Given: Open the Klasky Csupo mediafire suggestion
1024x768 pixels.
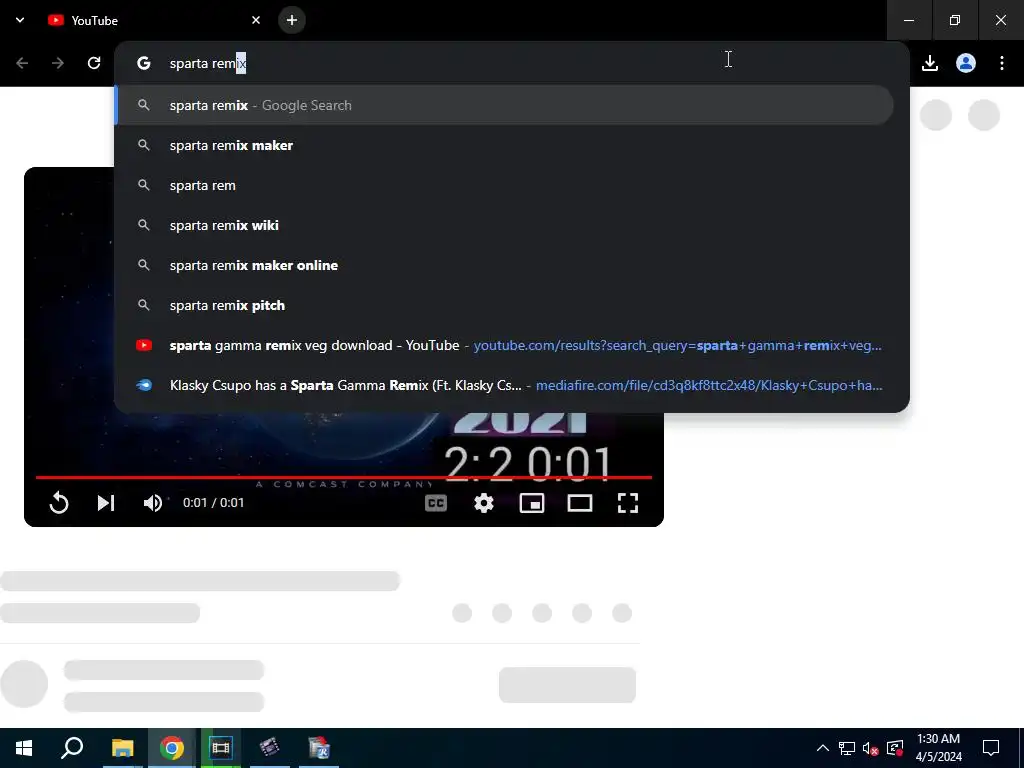Looking at the screenshot, I should click(x=504, y=385).
